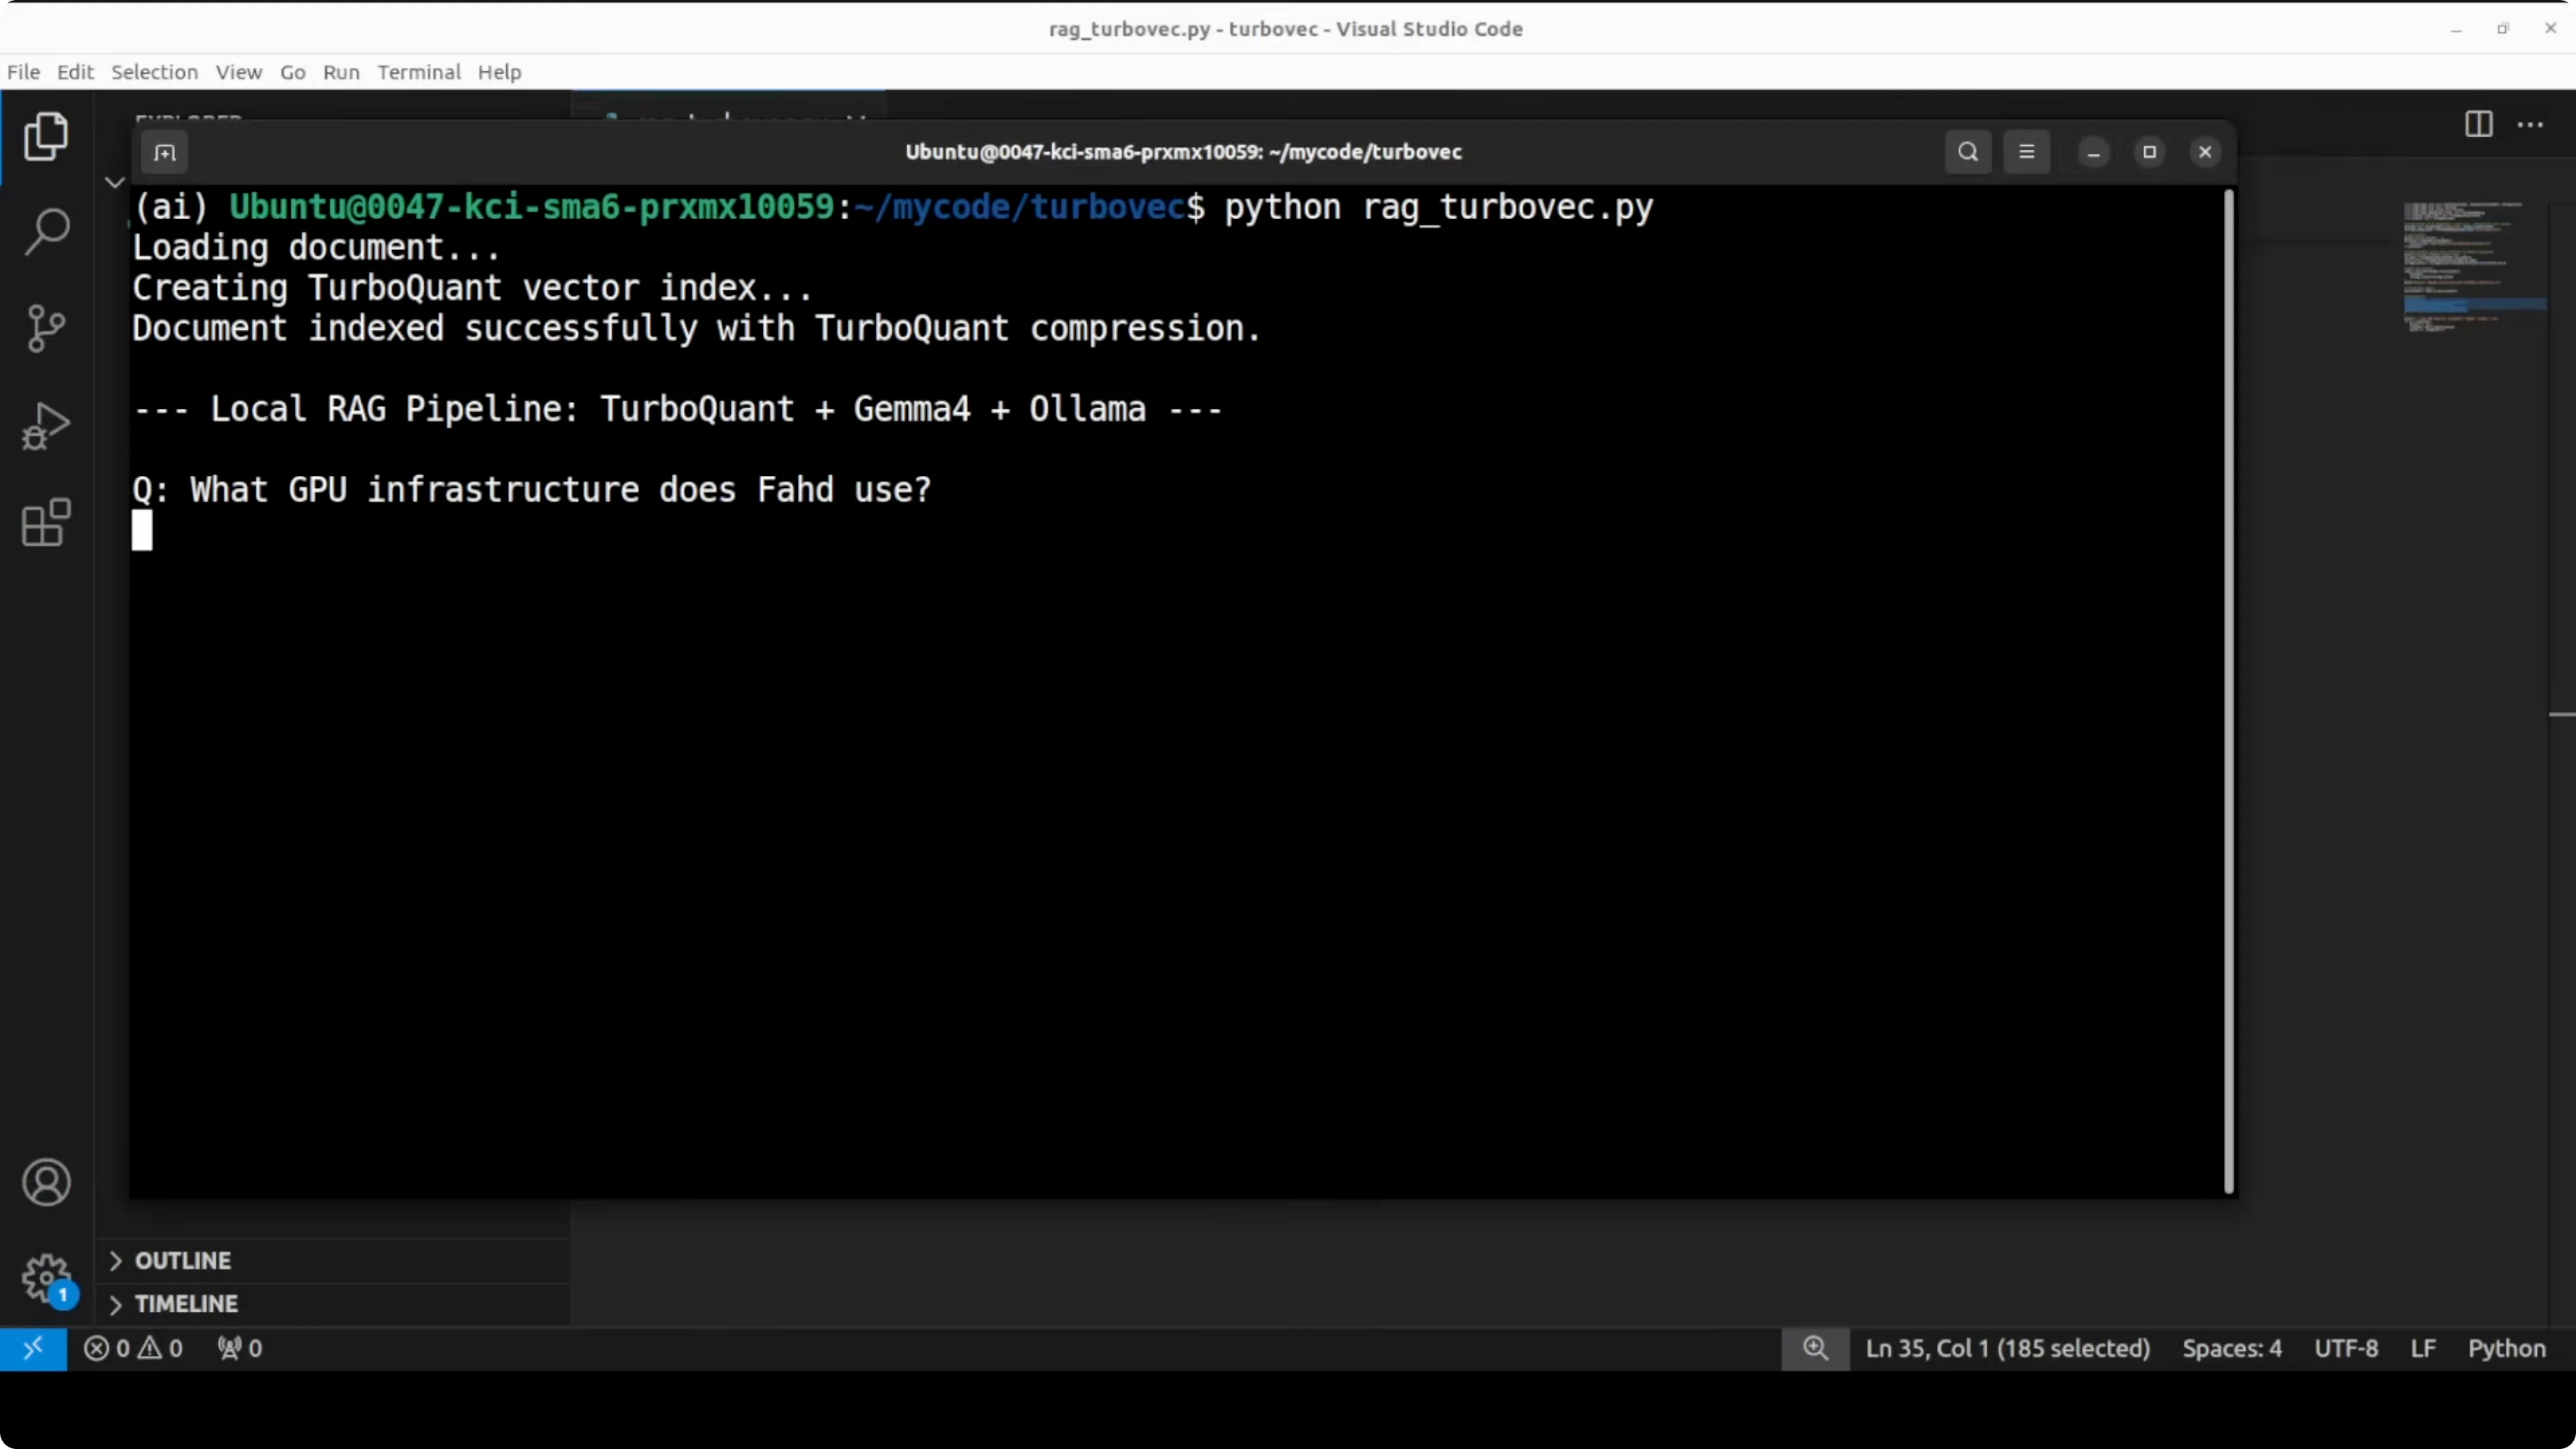Open the Terminal menu
Viewport: 2576px width, 1449px height.
[x=418, y=72]
